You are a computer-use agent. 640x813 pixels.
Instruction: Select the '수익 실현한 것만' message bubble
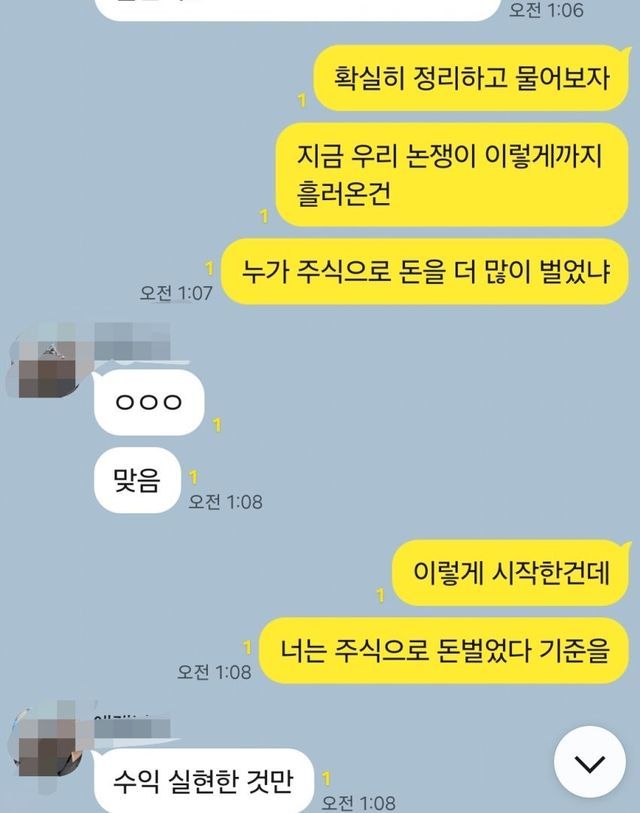(x=203, y=781)
